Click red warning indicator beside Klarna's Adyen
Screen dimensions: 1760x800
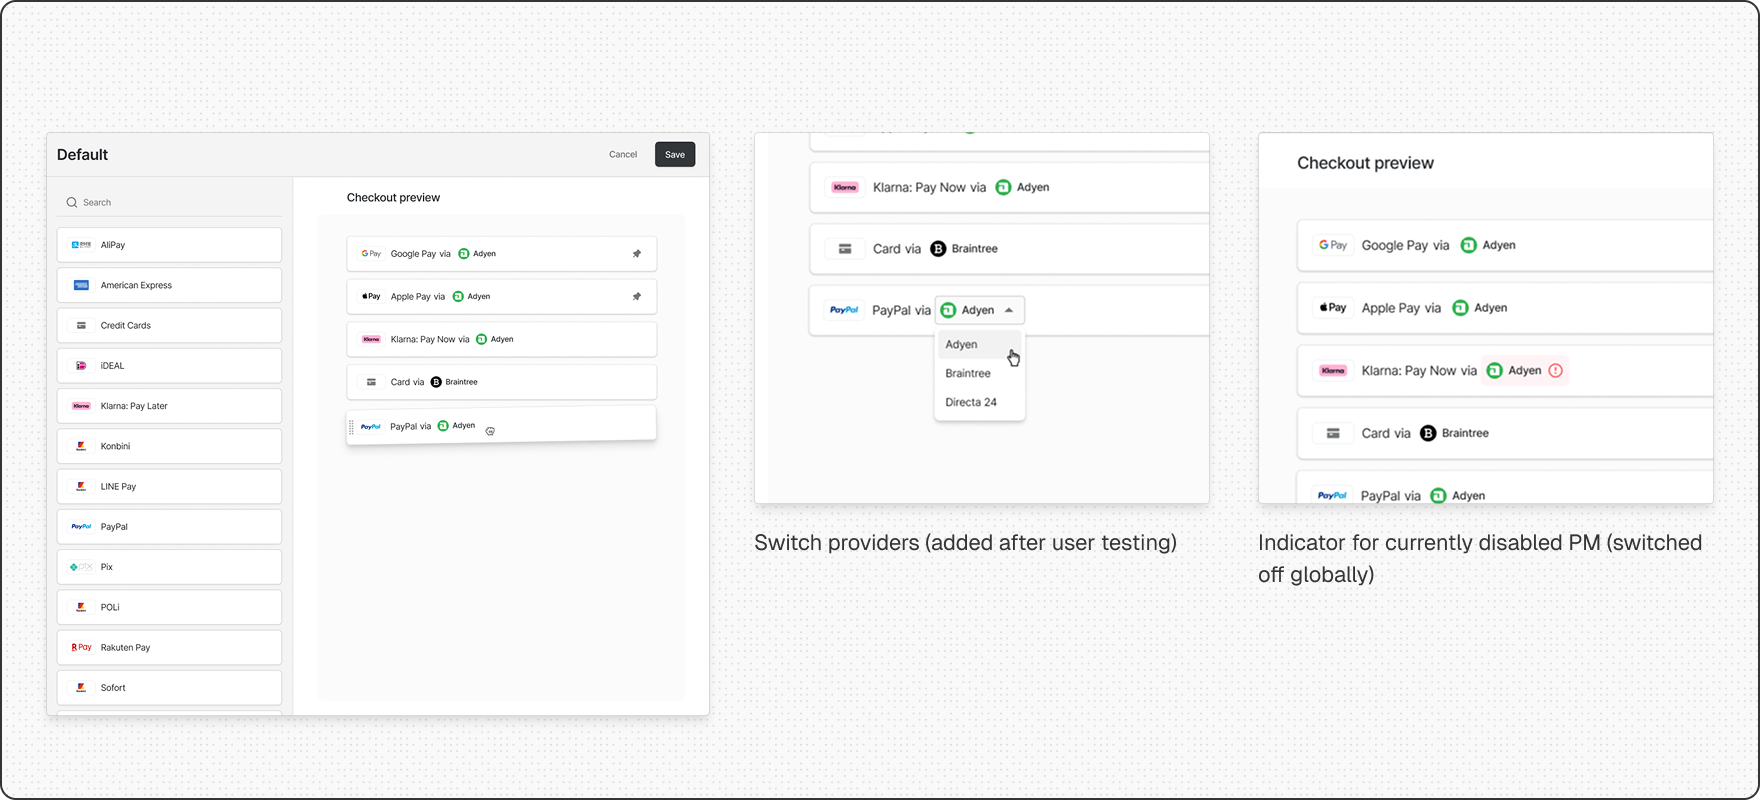1555,370
